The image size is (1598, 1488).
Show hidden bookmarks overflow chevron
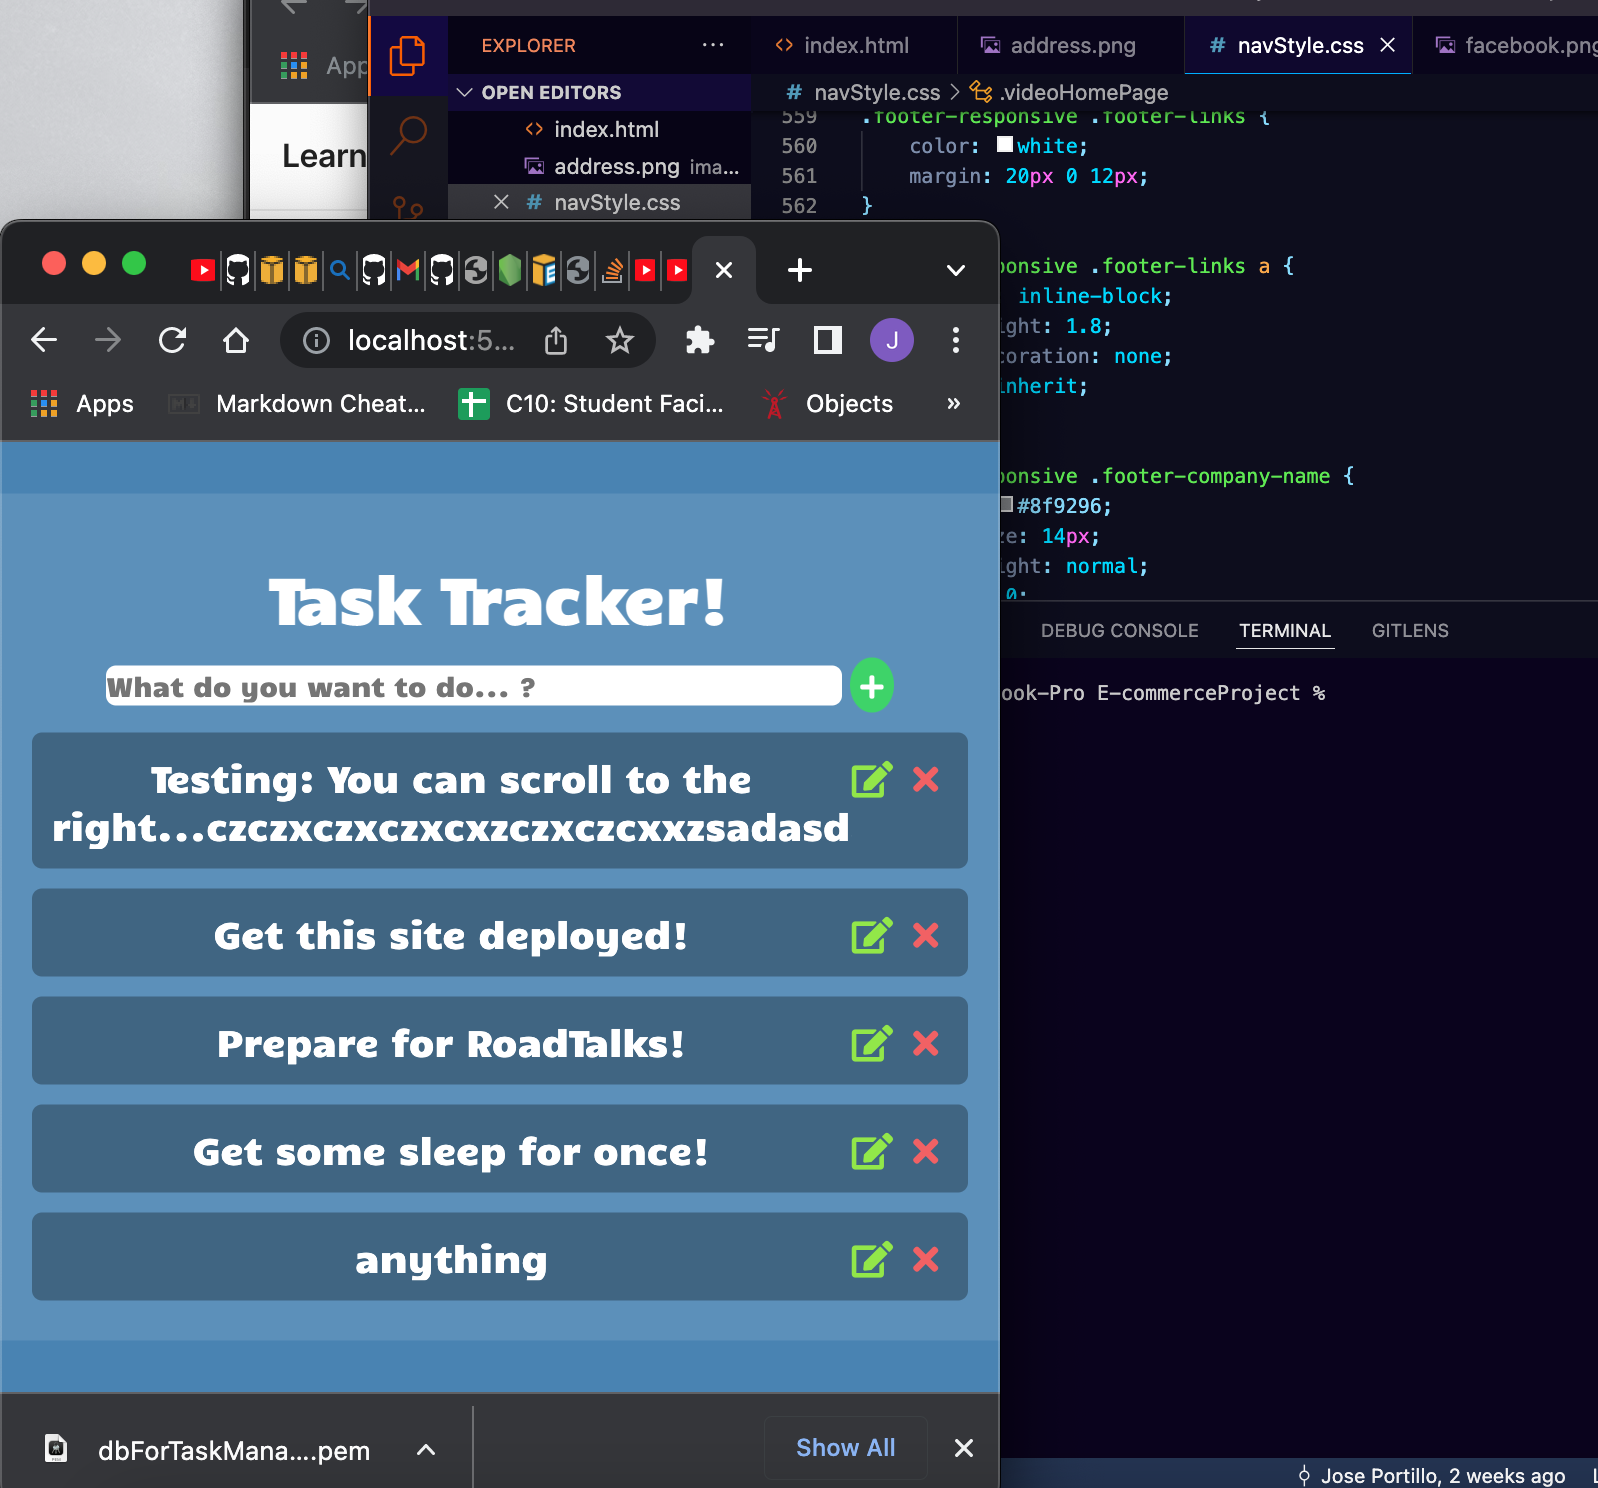(x=953, y=403)
